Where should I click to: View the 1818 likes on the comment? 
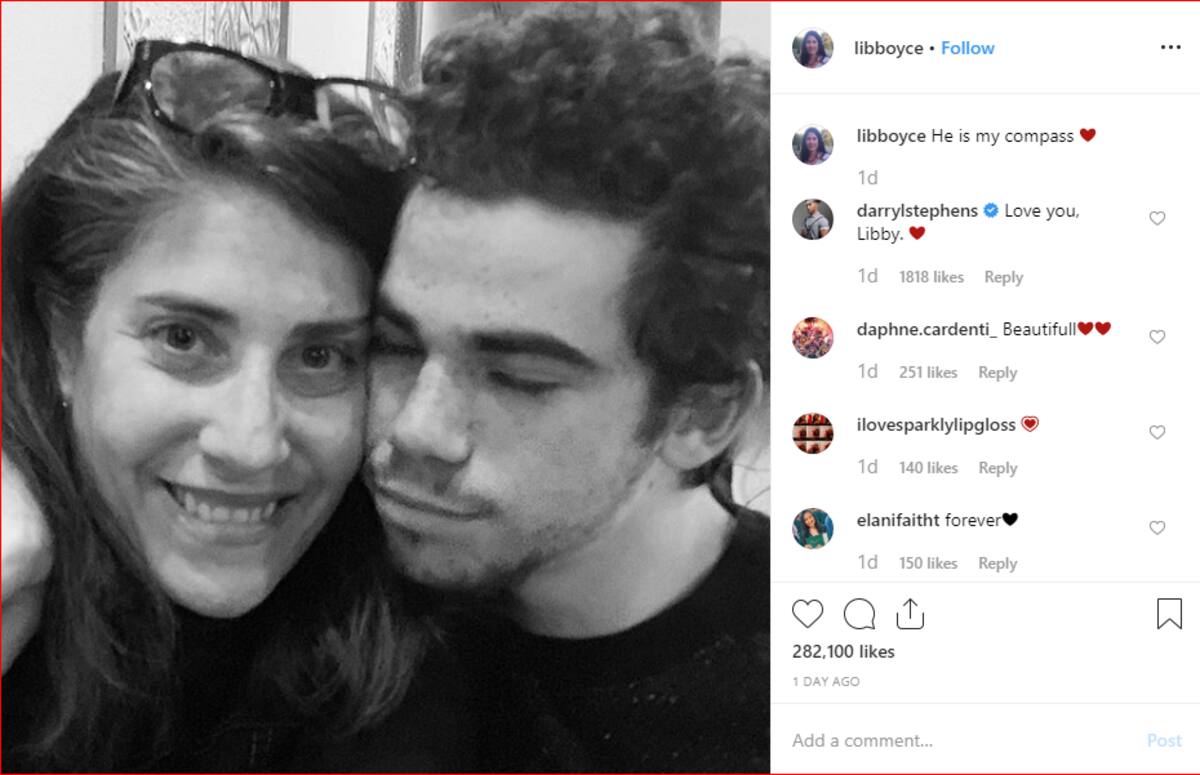tap(931, 277)
